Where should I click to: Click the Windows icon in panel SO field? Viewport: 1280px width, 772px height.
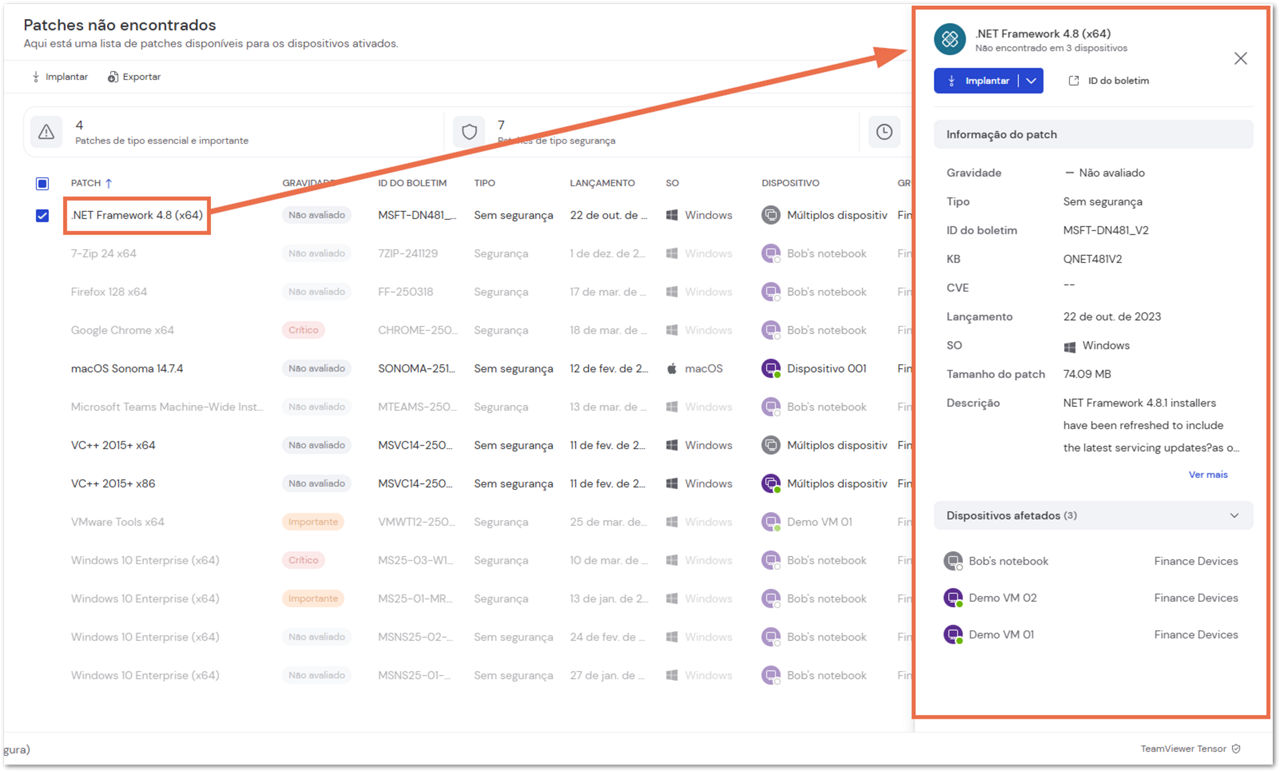point(1070,346)
